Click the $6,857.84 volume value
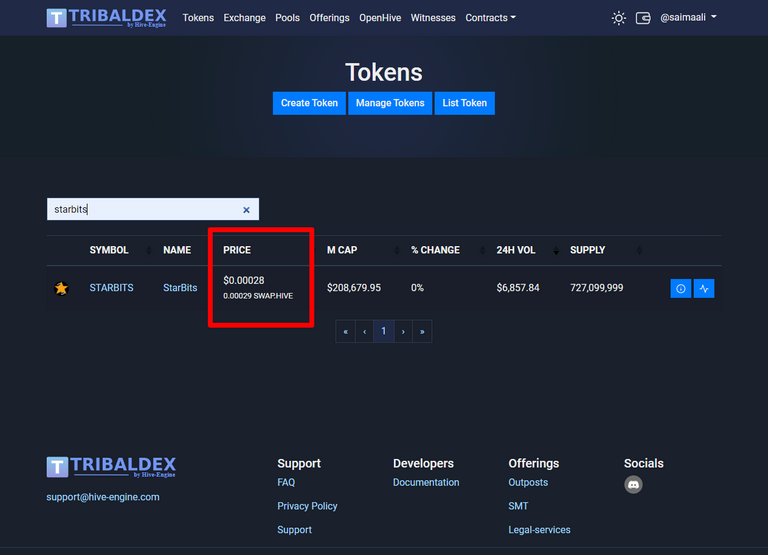The width and height of the screenshot is (768, 555). (518, 288)
